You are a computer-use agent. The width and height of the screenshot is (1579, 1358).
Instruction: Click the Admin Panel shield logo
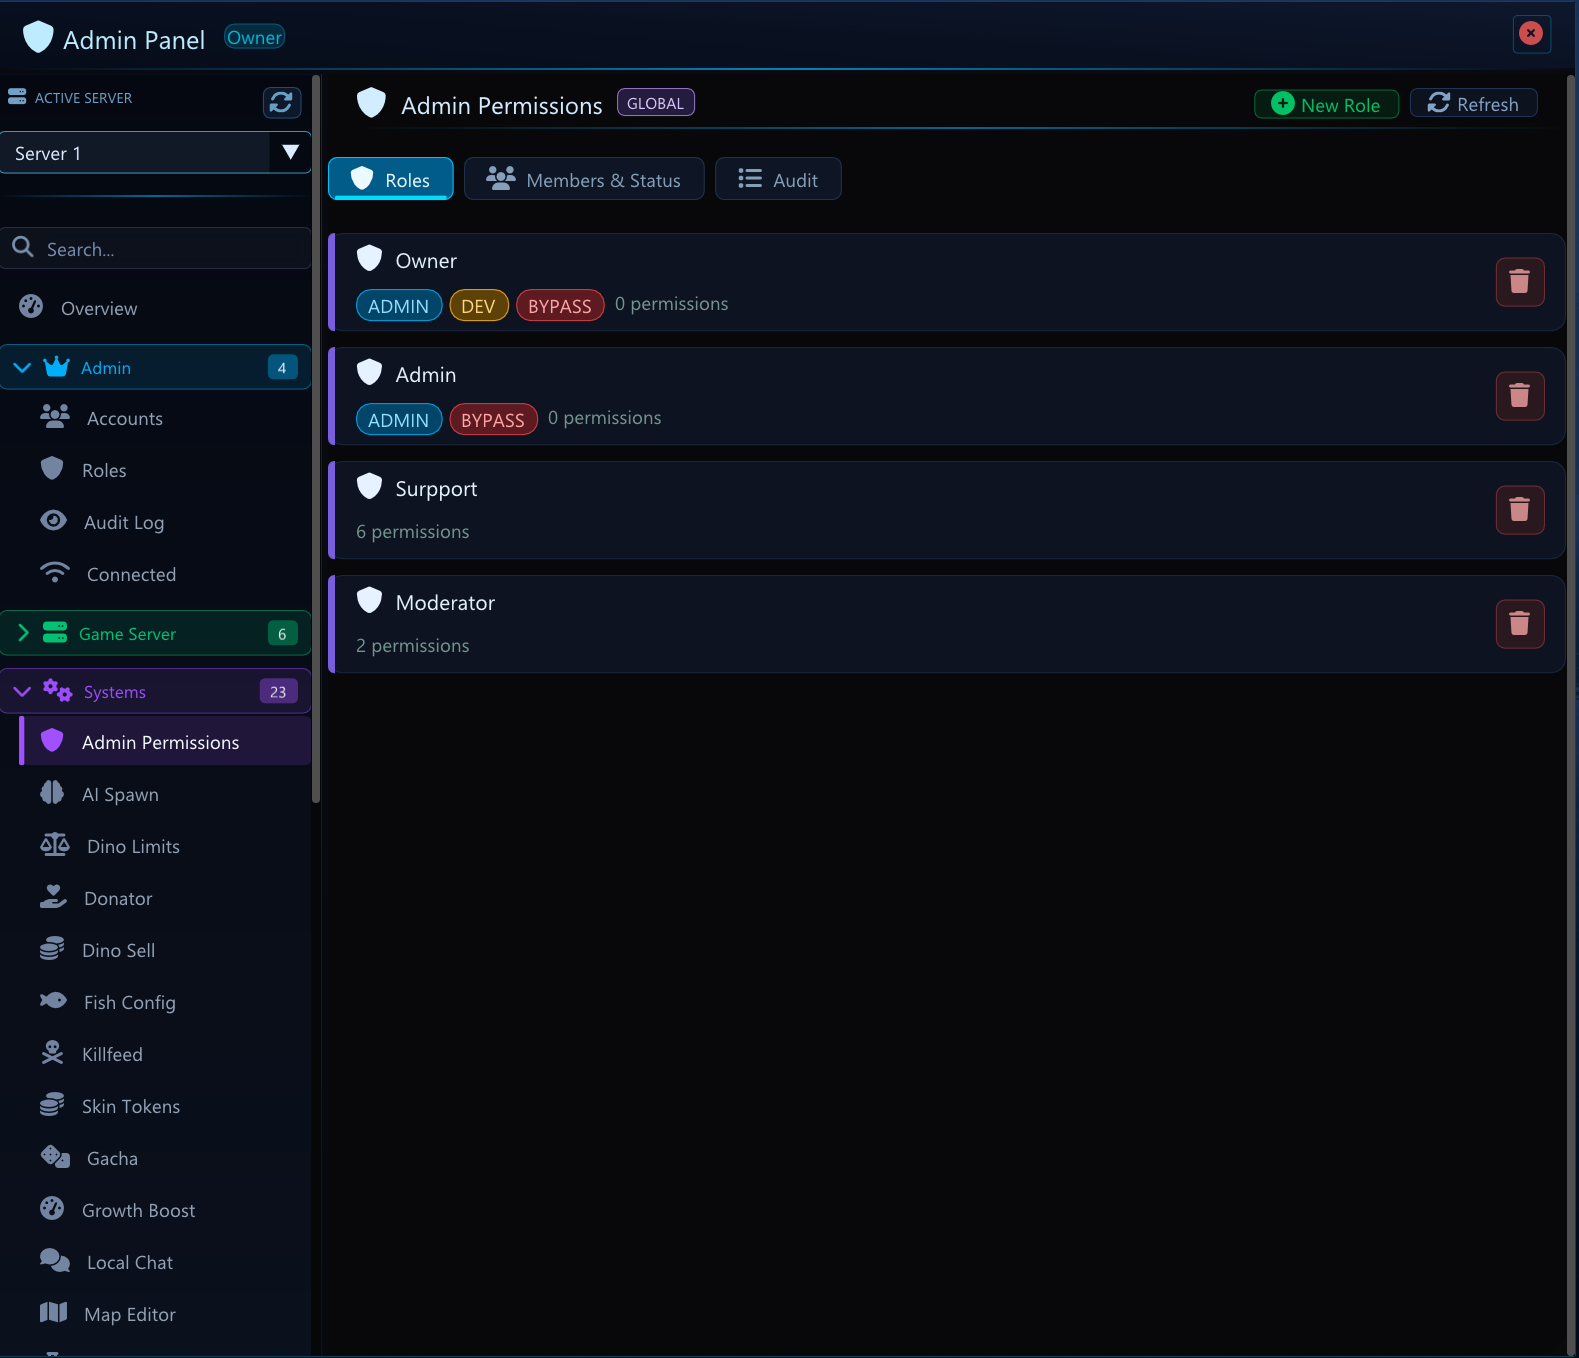click(38, 37)
